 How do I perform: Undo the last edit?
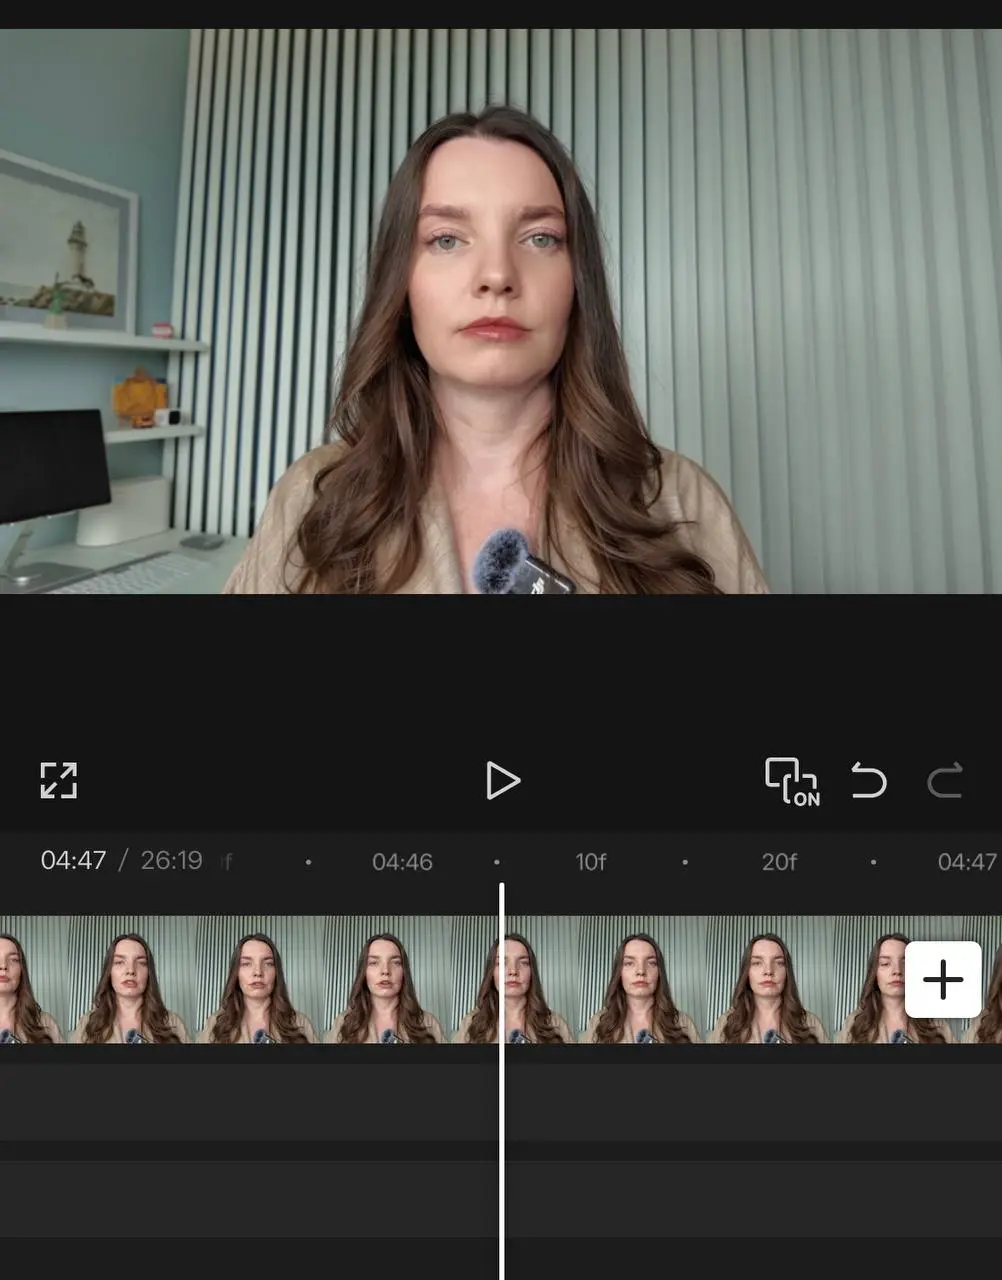[x=868, y=780]
